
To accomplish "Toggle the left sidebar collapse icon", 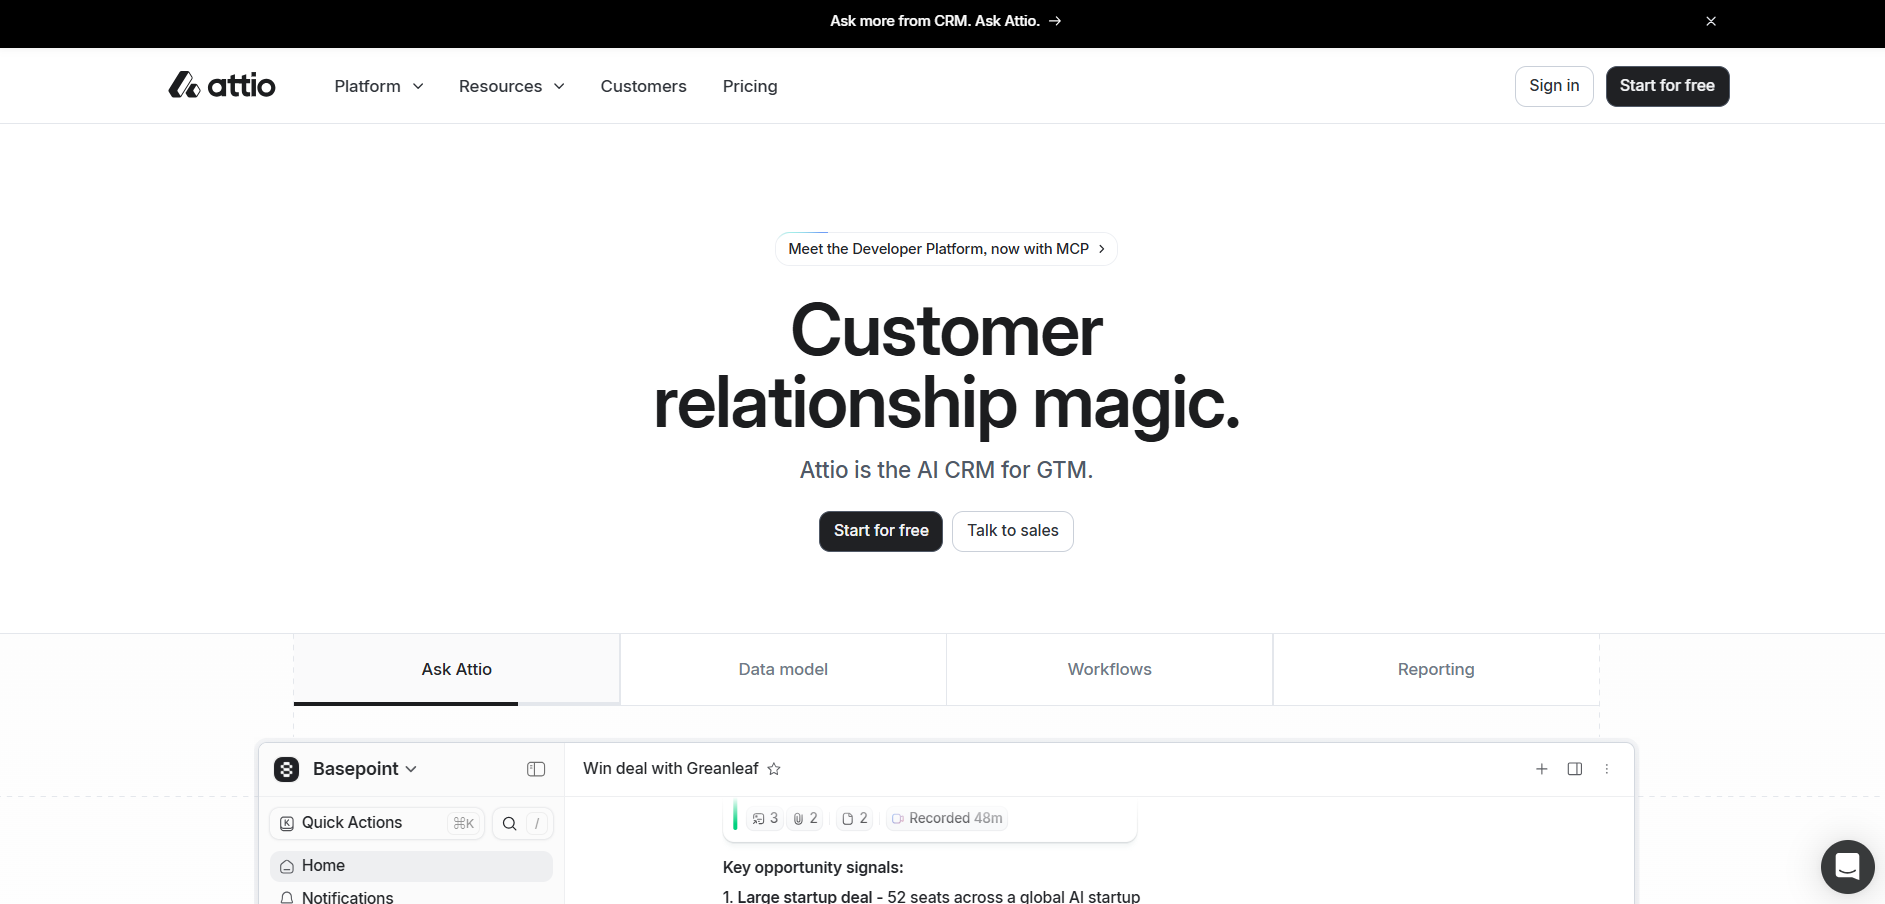I will pos(536,769).
